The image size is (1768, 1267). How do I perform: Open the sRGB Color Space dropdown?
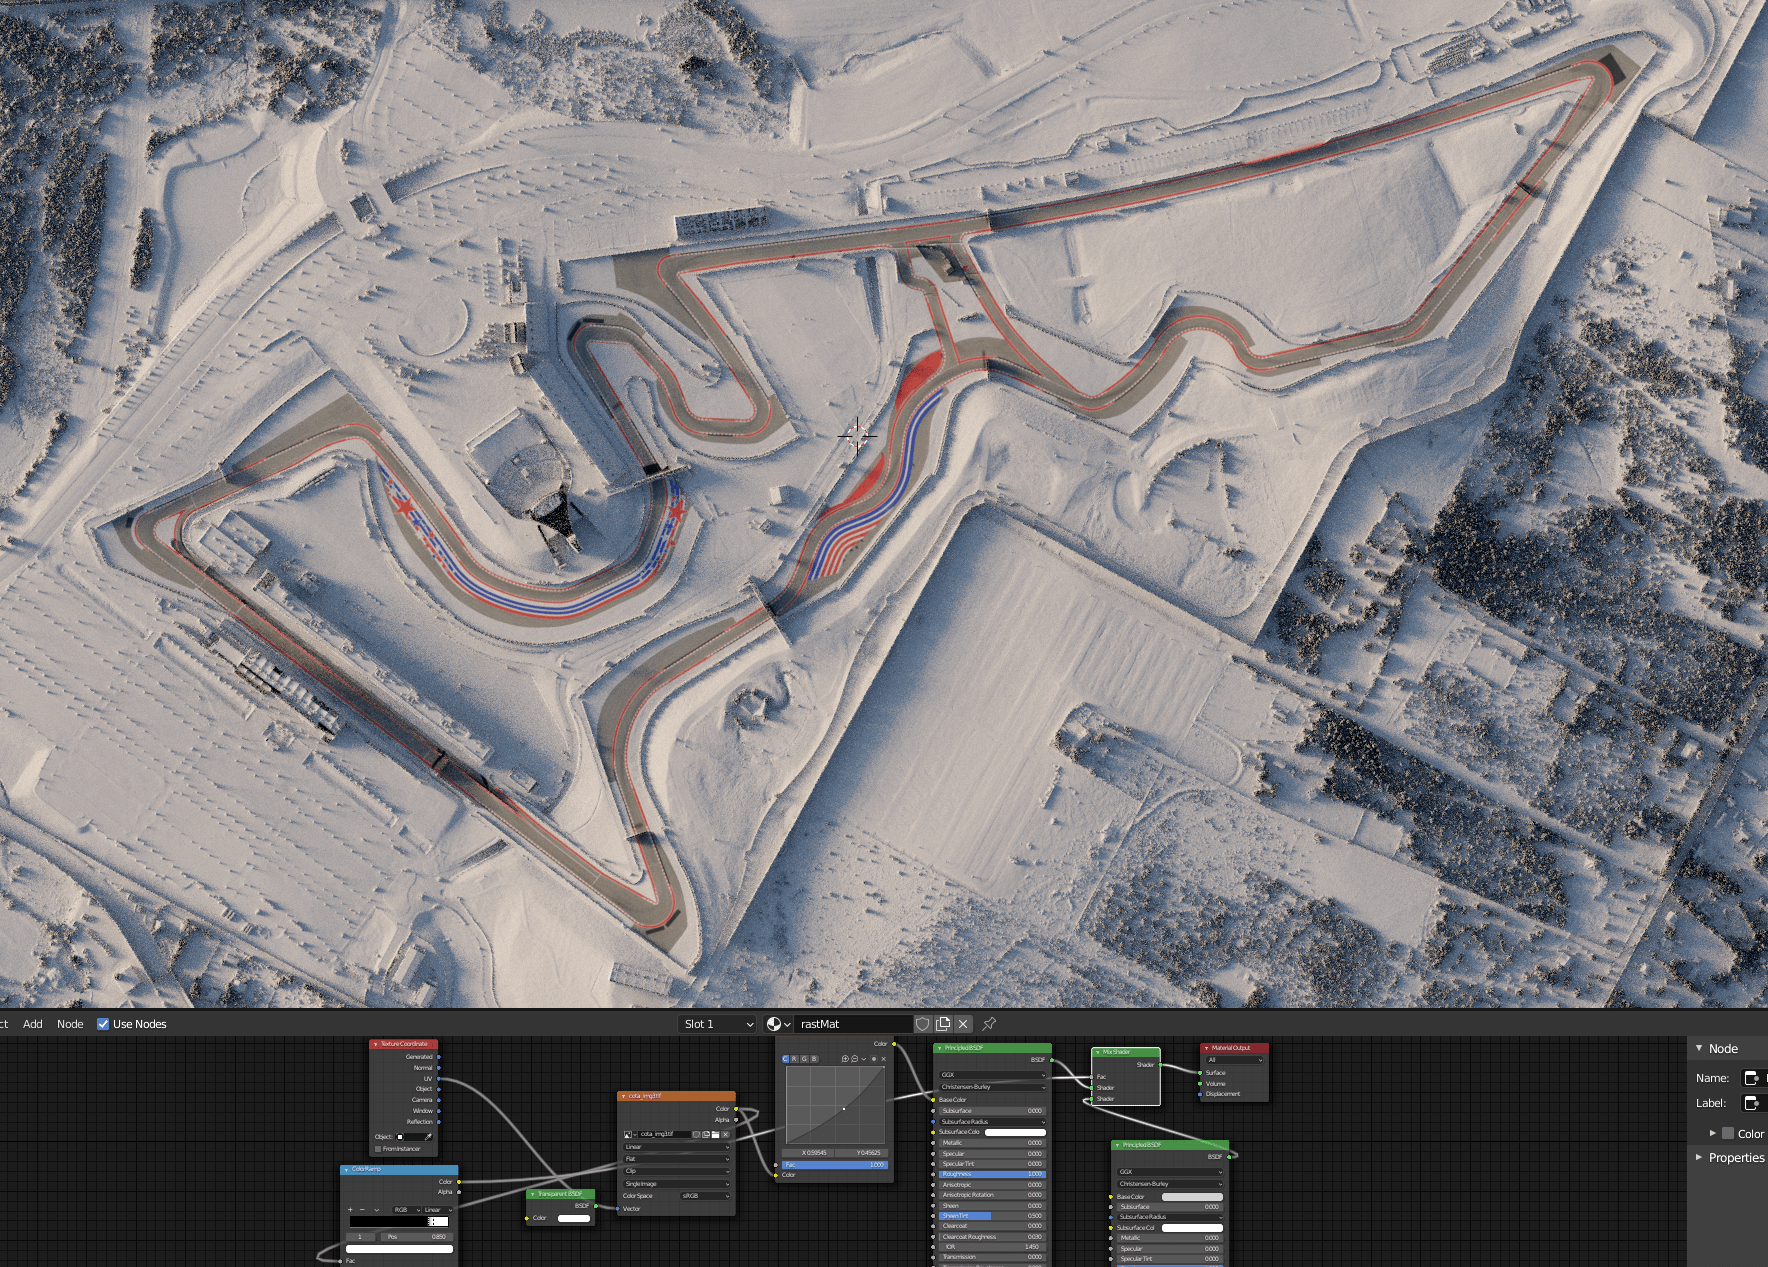(705, 1196)
